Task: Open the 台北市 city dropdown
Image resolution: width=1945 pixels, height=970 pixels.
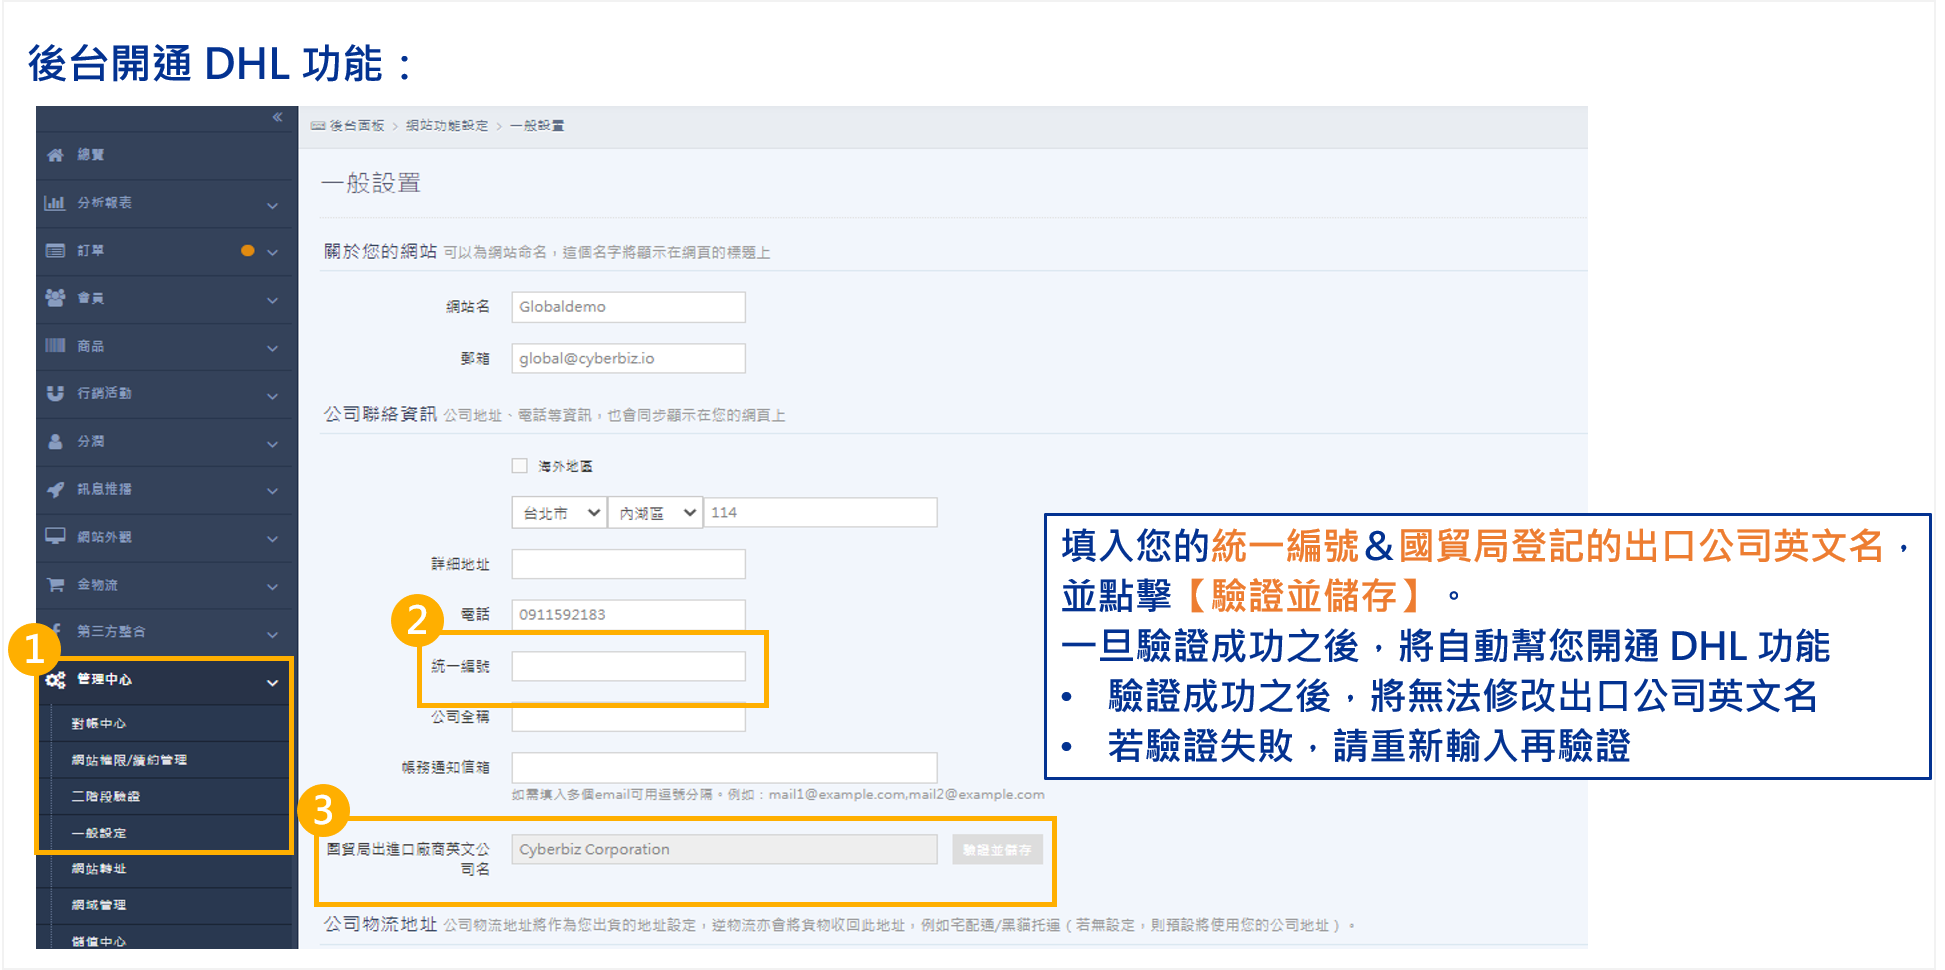Action: point(557,511)
